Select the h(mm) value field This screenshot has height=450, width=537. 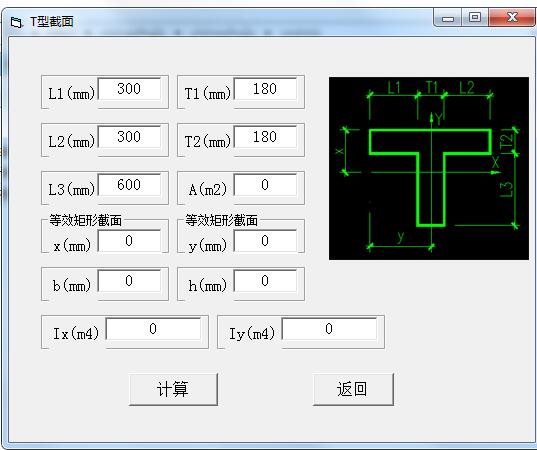pyautogui.click(x=265, y=281)
